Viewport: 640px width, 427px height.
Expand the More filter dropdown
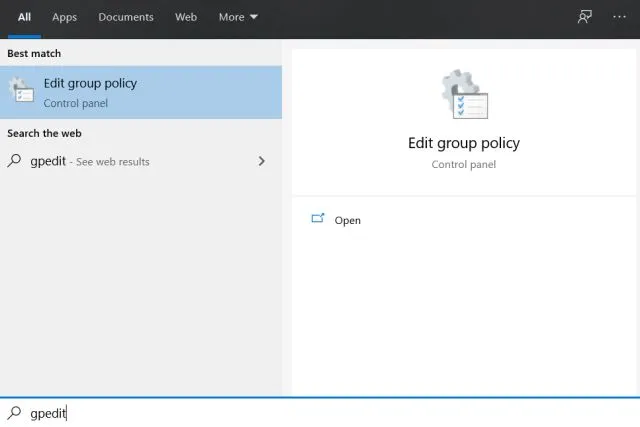(x=238, y=17)
